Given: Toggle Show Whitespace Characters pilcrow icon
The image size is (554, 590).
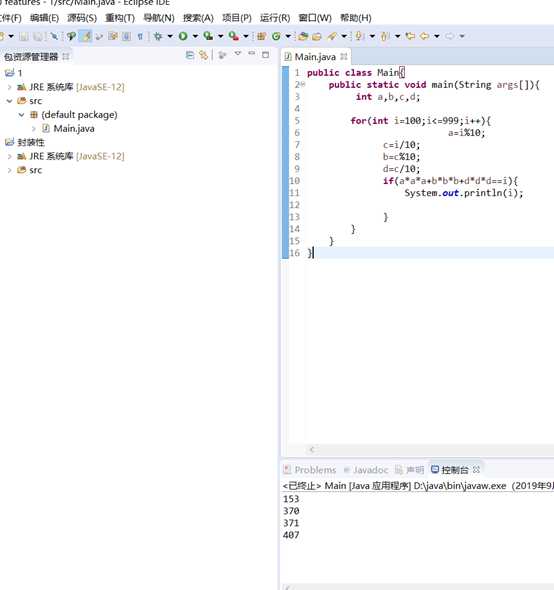Looking at the screenshot, I should pos(140,36).
